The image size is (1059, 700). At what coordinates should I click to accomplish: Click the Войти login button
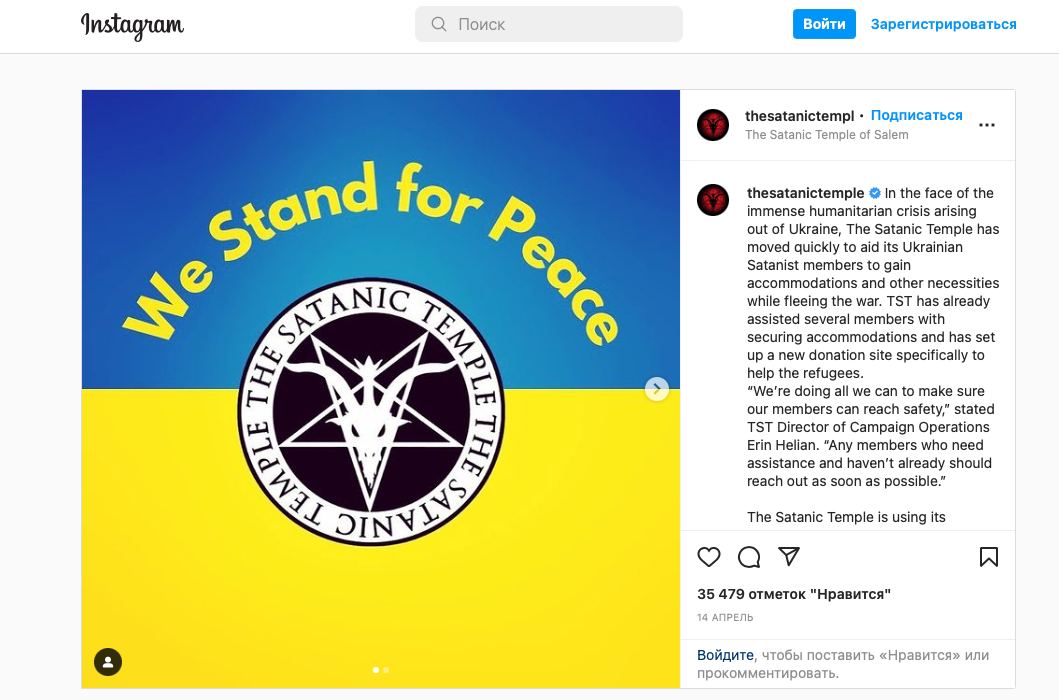pyautogui.click(x=824, y=24)
